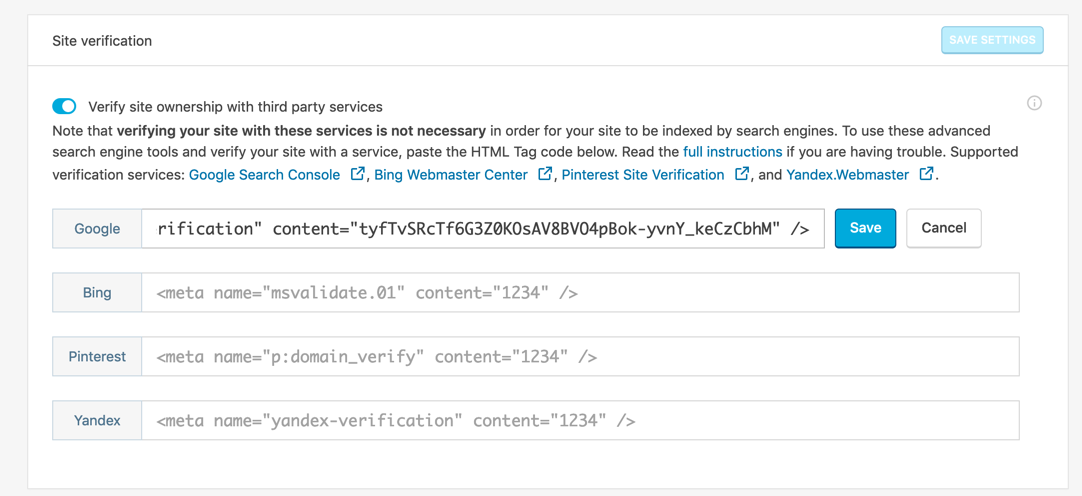
Task: Focus the Google meta tag input field
Action: (482, 229)
